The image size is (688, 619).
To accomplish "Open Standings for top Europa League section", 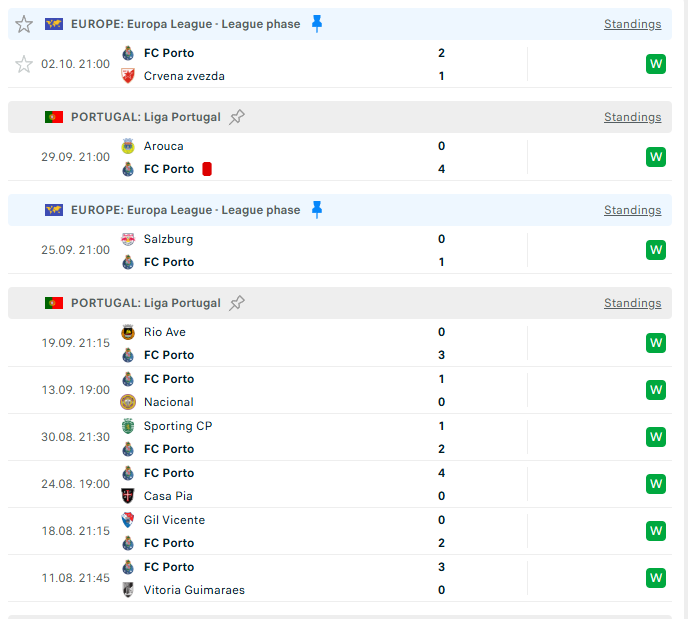I will [632, 24].
